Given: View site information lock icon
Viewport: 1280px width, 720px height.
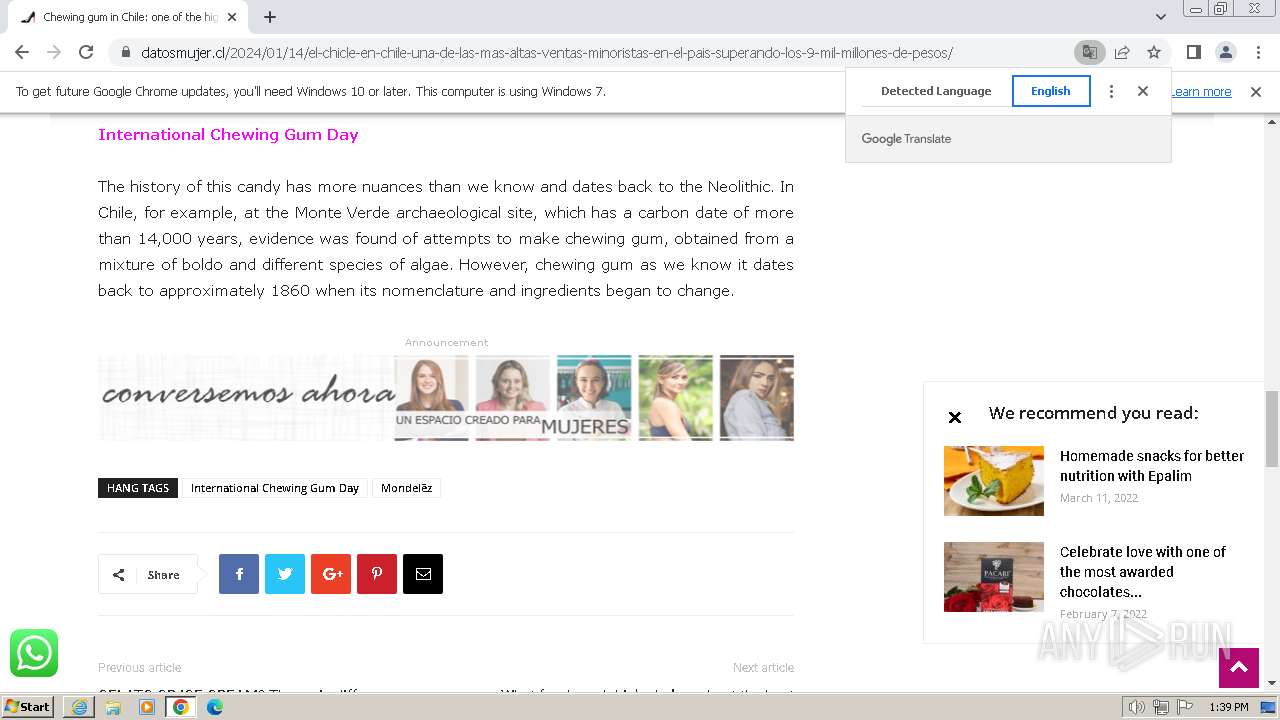Looking at the screenshot, I should (125, 52).
